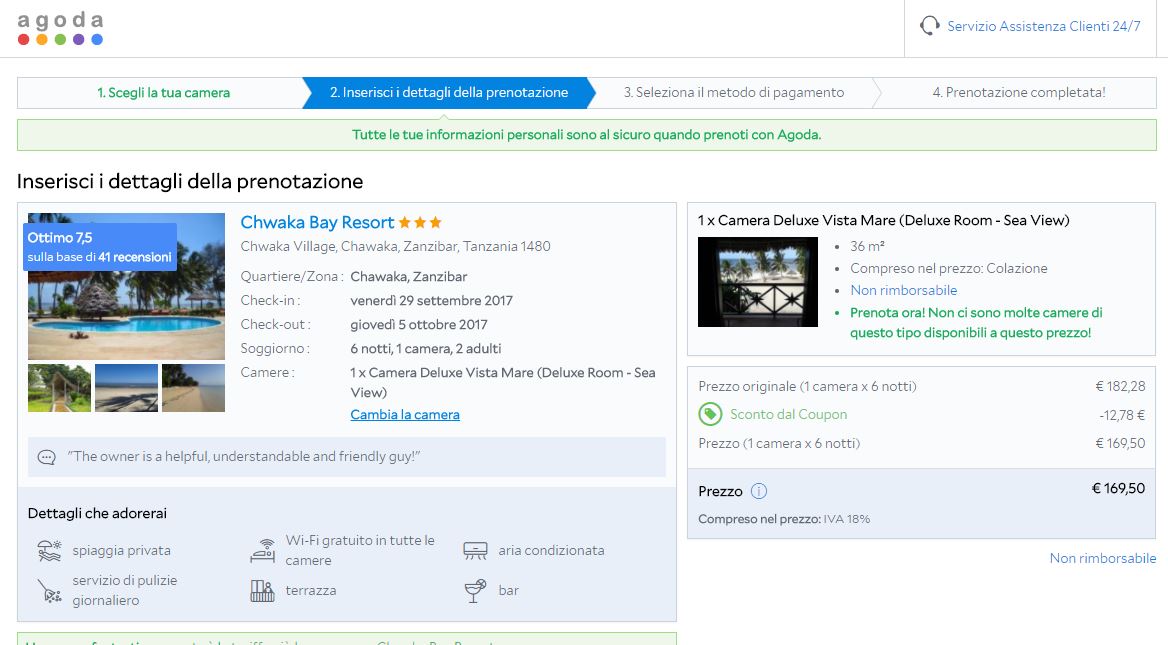Click the green secure information banner

coord(586,135)
